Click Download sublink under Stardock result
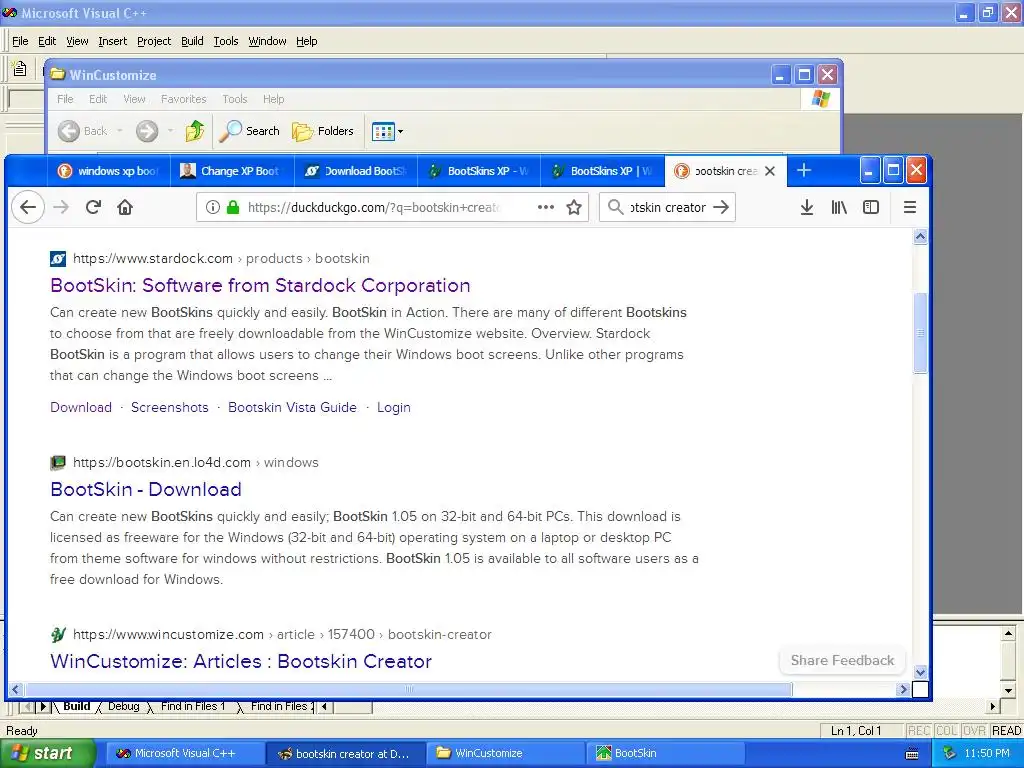Image resolution: width=1024 pixels, height=768 pixels. pos(81,408)
